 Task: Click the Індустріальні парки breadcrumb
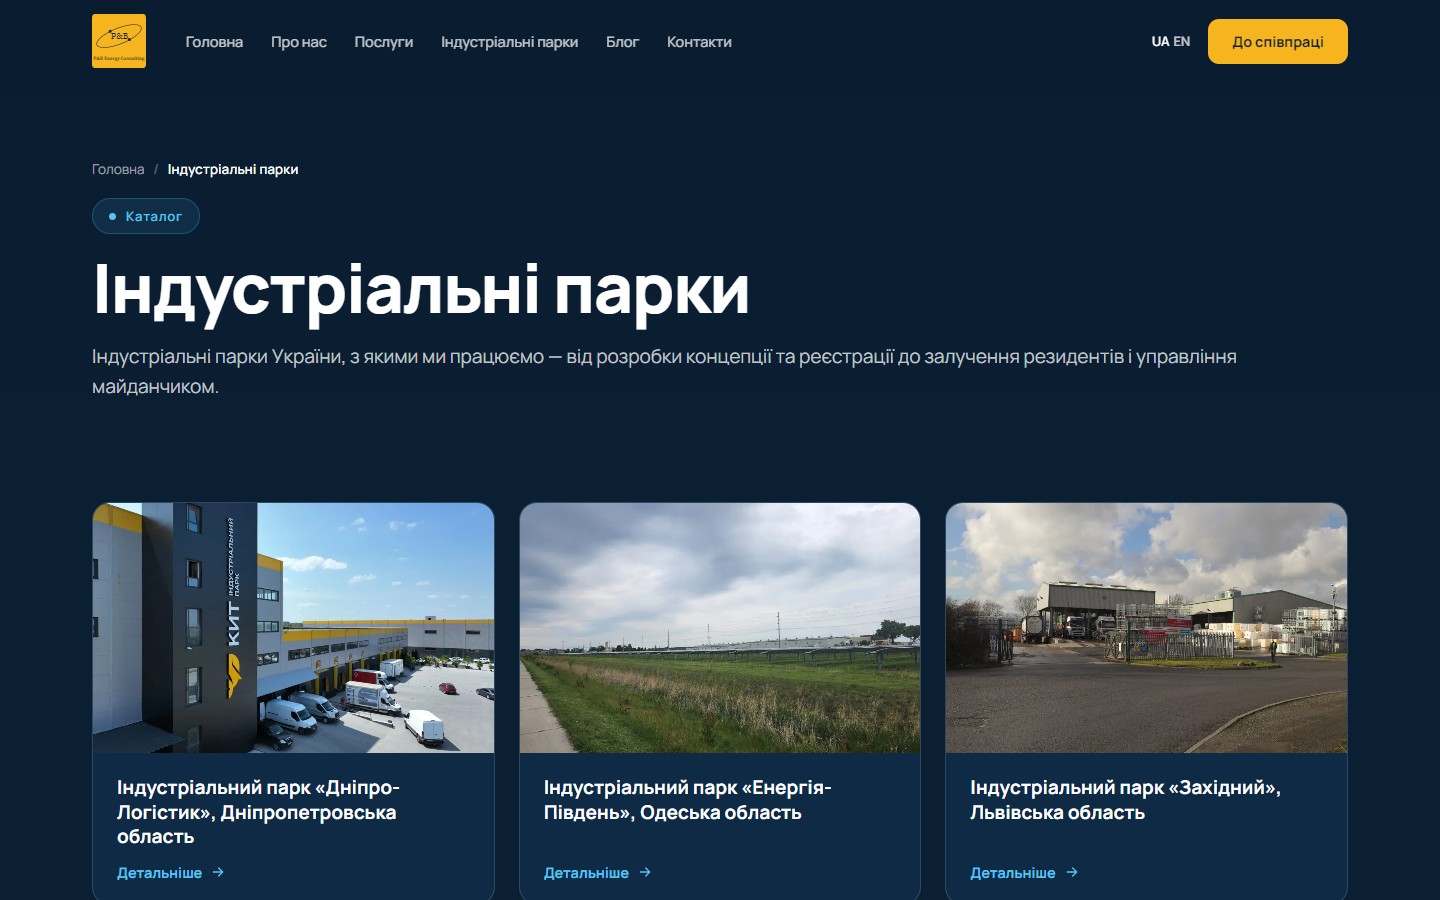click(233, 169)
